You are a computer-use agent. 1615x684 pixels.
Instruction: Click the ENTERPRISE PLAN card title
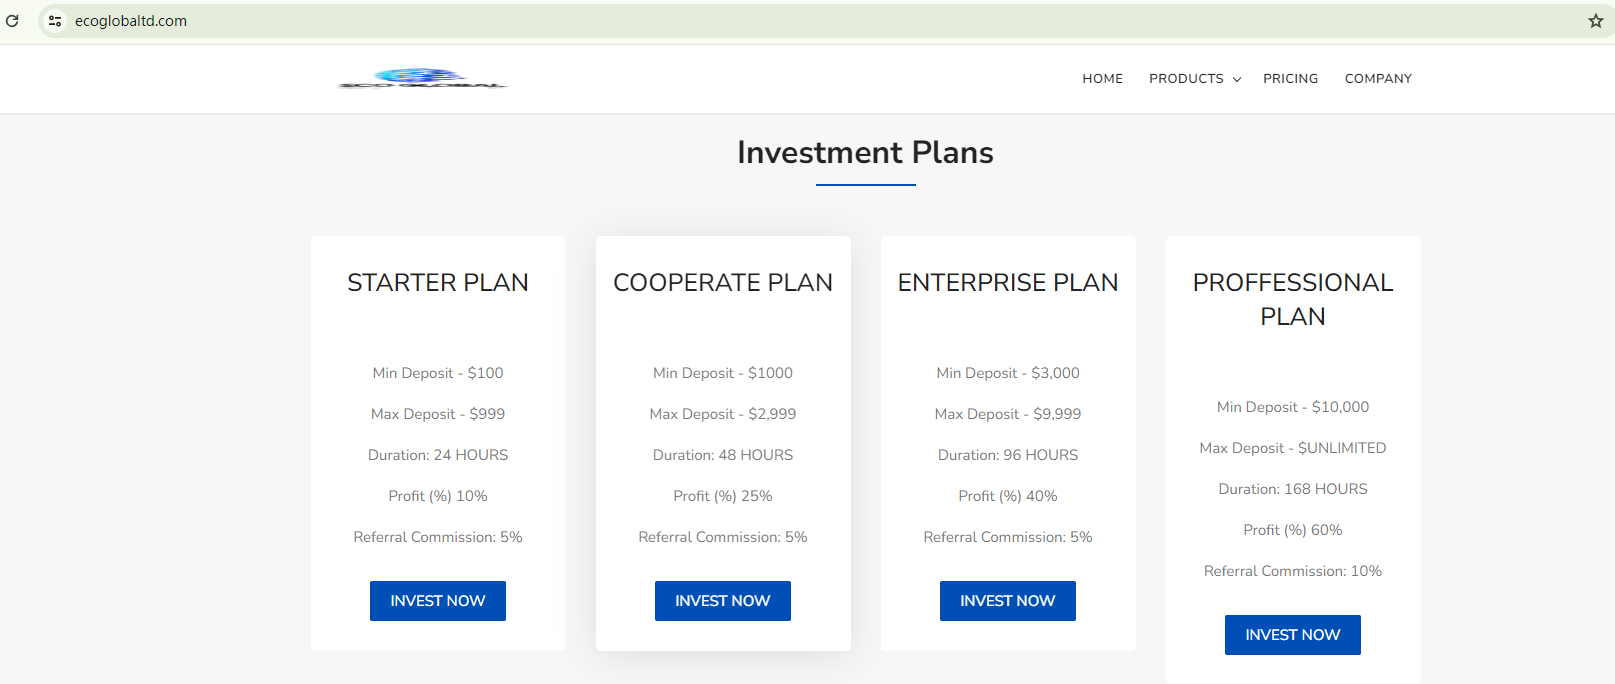click(1008, 283)
